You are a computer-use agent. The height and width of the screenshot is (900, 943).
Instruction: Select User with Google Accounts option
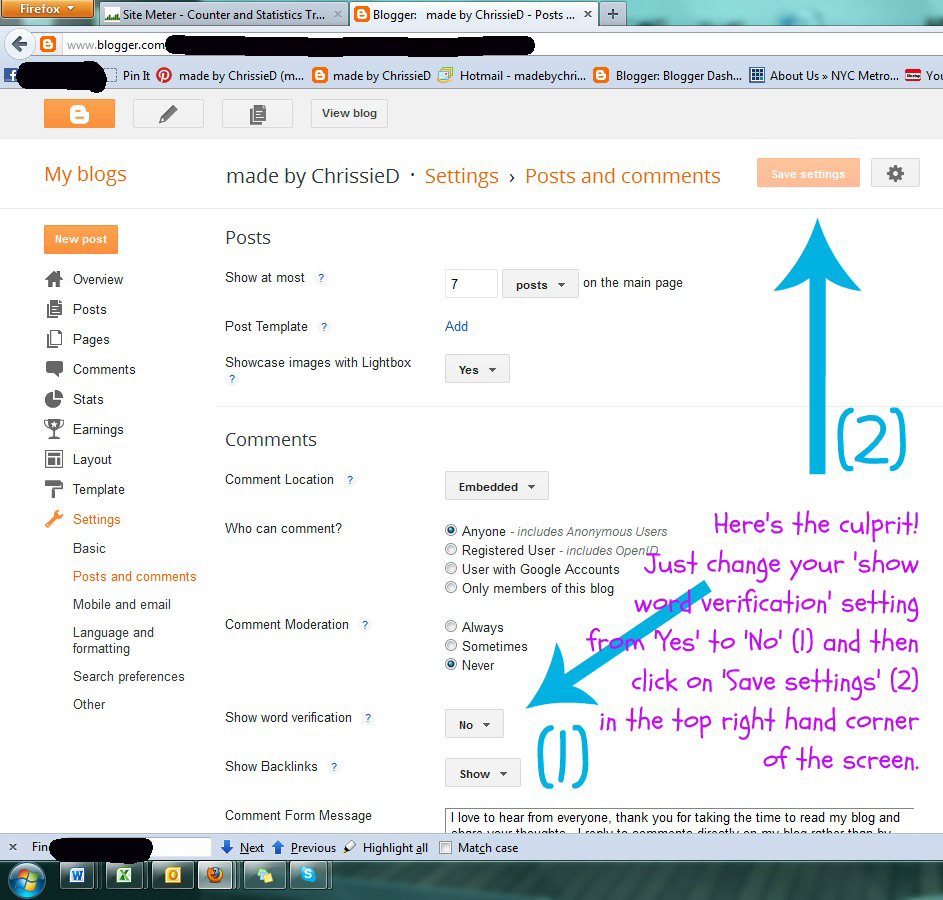tap(450, 568)
